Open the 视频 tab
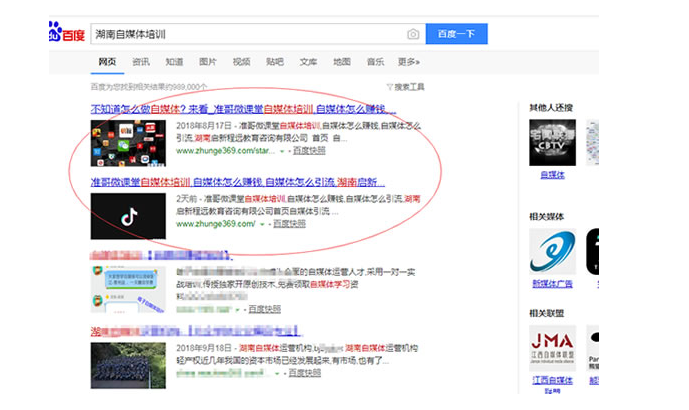689x410 pixels. [241, 62]
